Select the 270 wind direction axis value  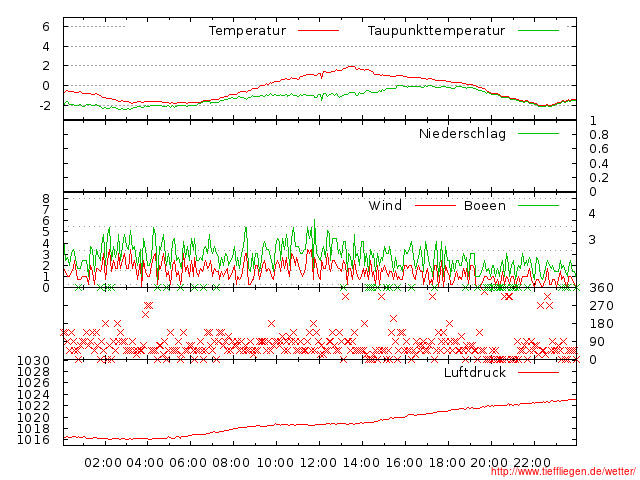click(x=601, y=306)
